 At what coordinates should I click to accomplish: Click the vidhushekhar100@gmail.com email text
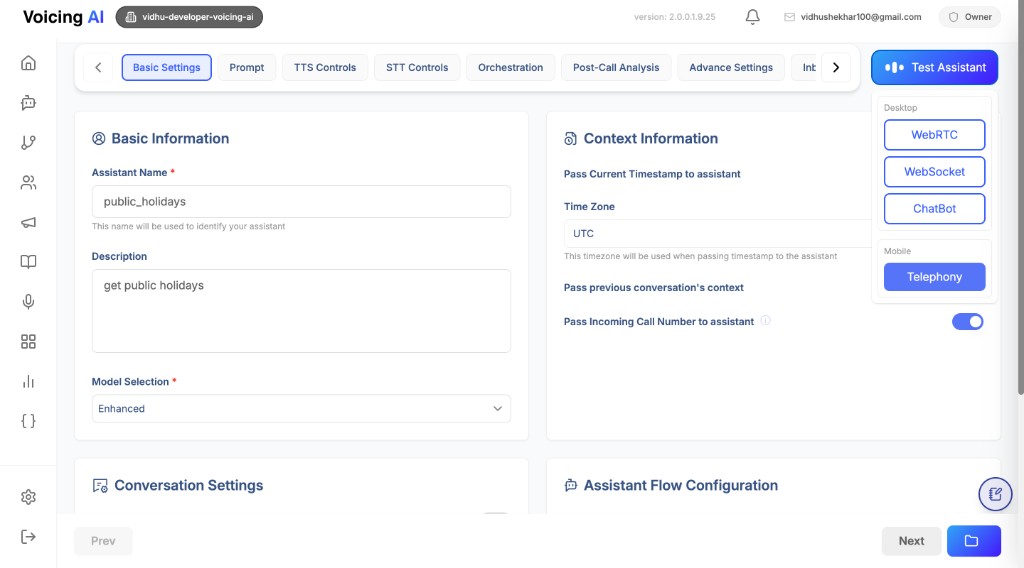click(861, 17)
